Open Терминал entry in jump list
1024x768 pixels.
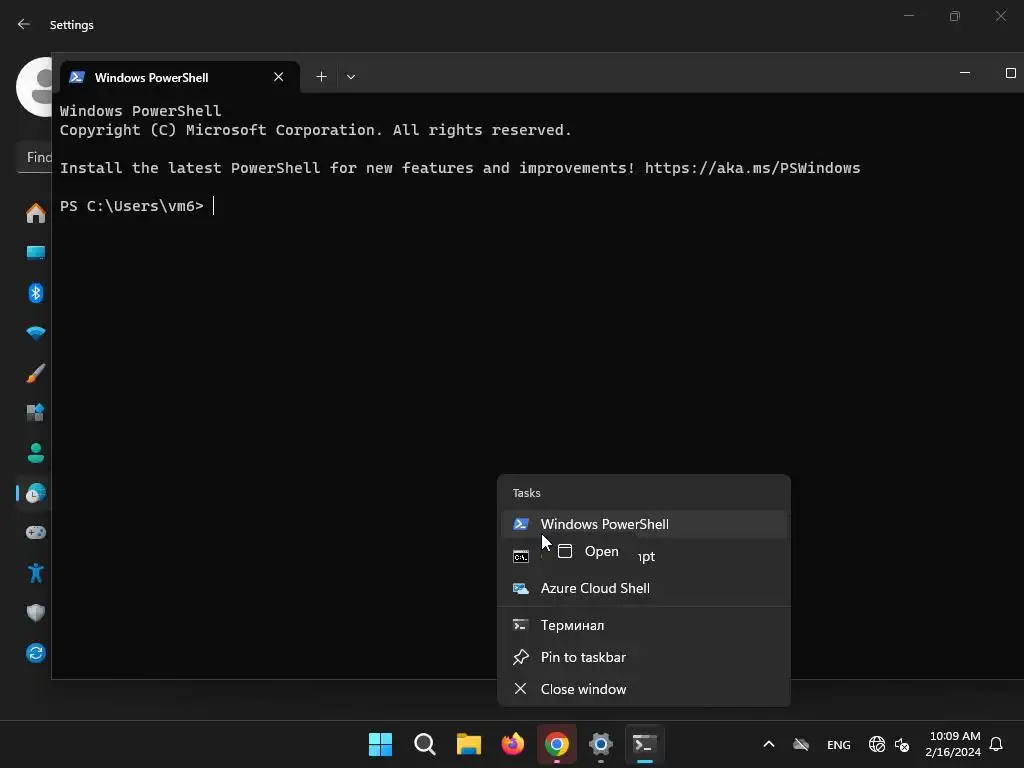tap(644, 625)
